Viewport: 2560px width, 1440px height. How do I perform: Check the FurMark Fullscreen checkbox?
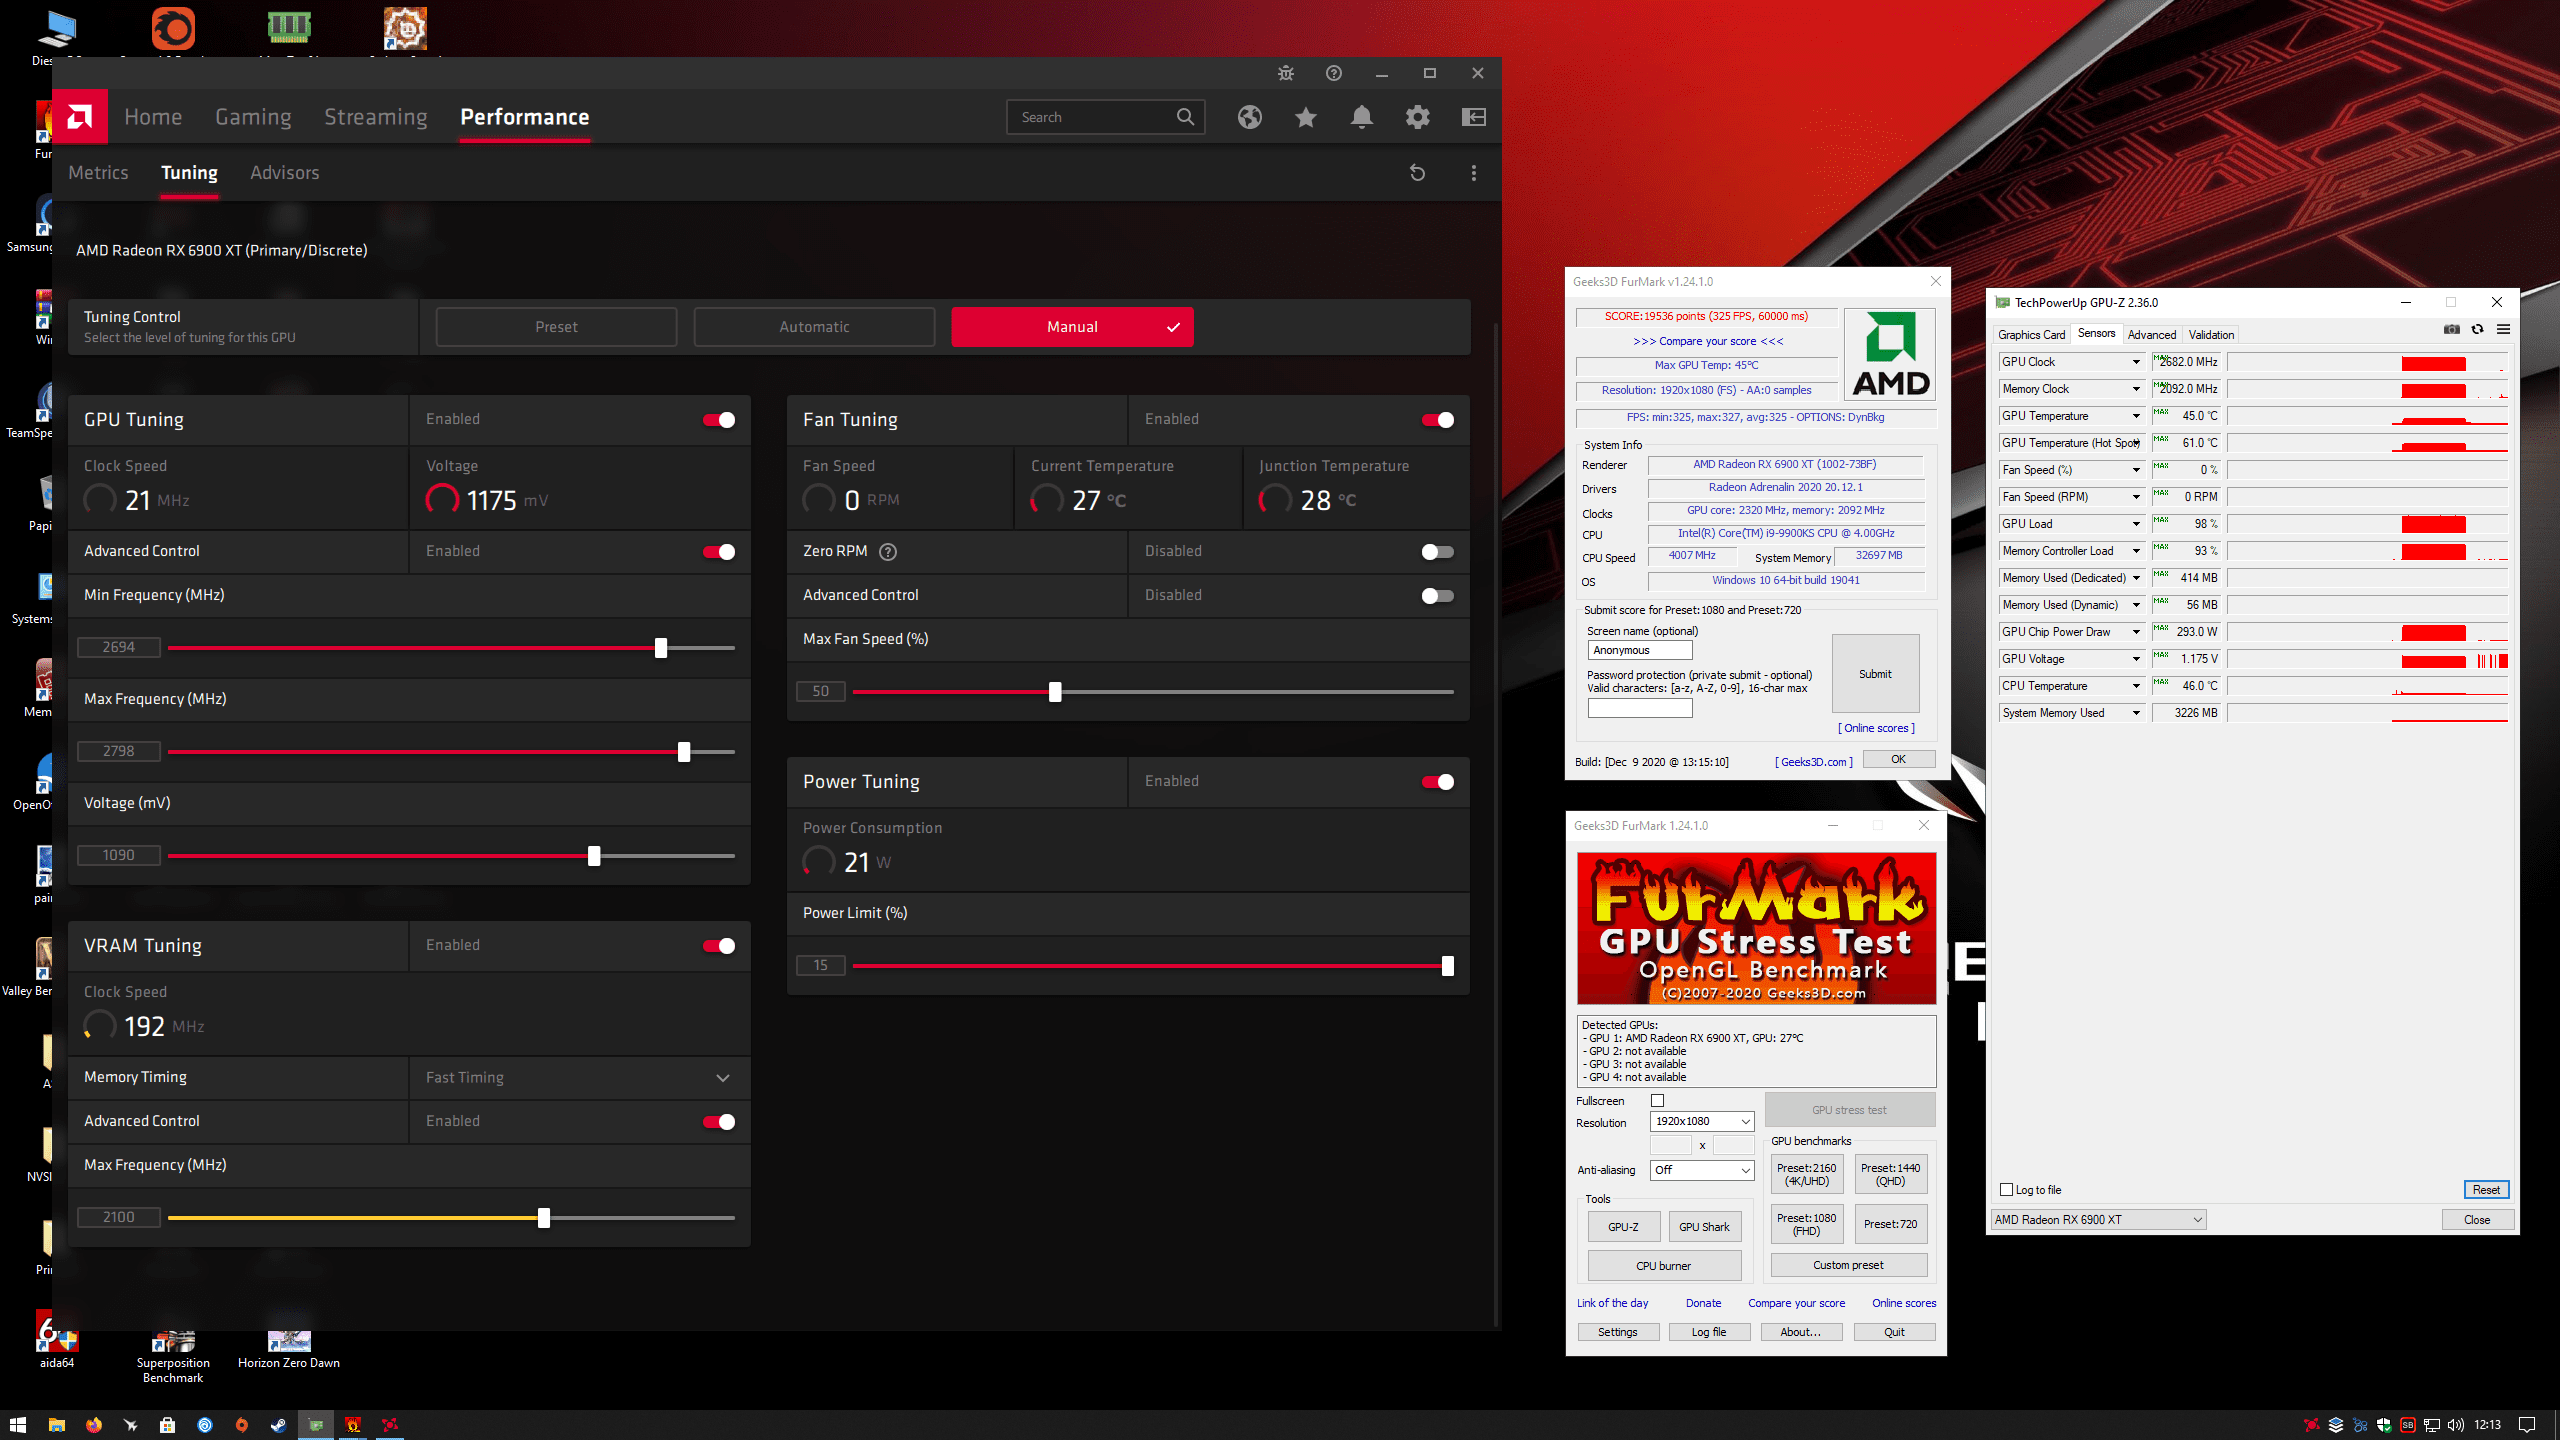click(1657, 1101)
